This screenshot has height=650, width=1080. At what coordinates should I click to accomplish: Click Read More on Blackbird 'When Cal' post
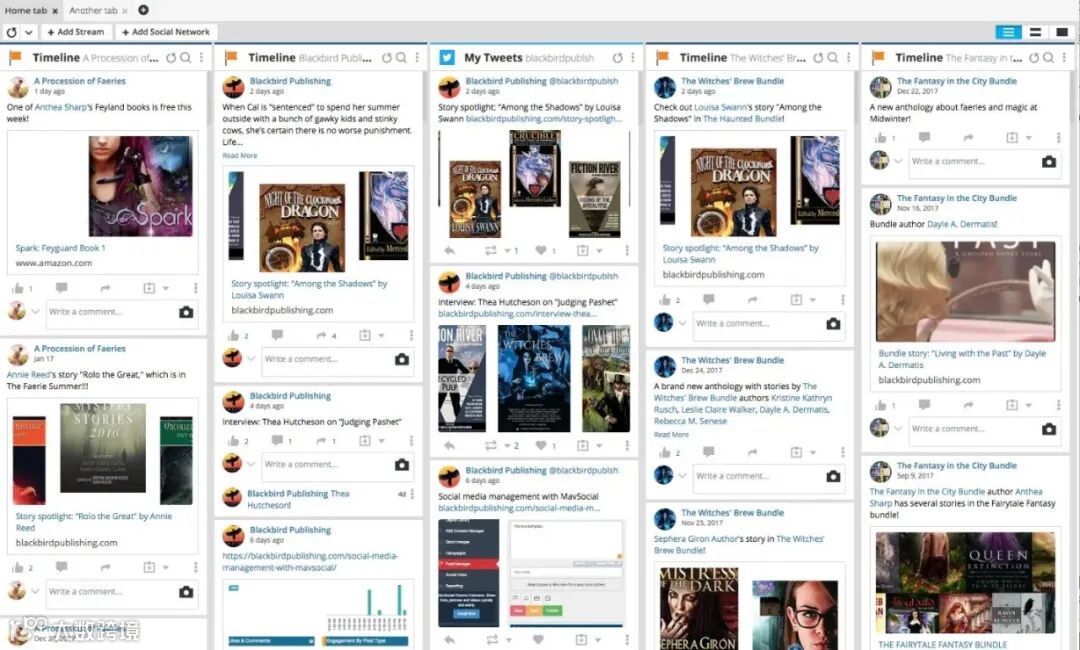point(240,156)
